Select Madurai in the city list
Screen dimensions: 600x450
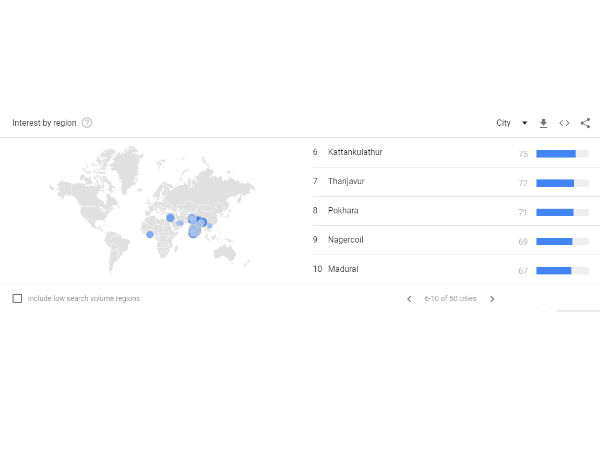tap(343, 269)
